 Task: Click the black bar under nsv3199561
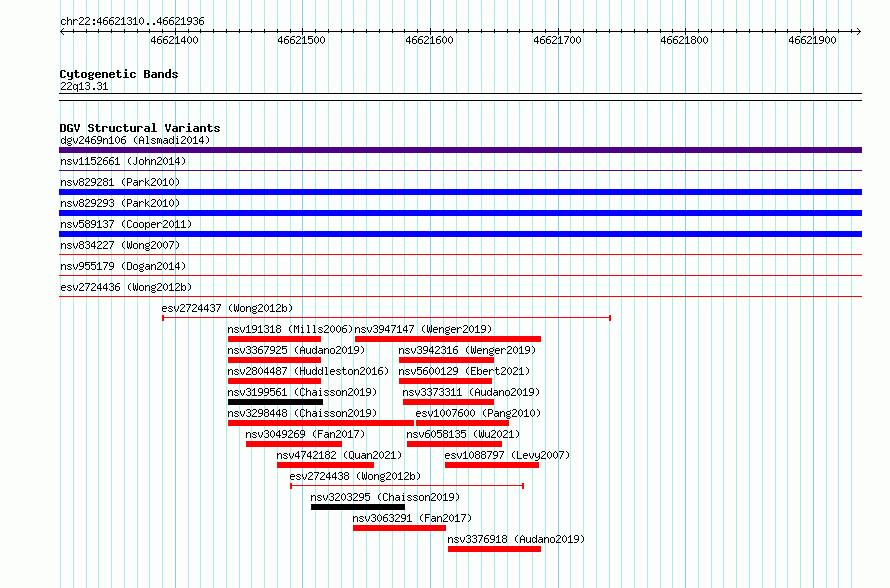275,402
